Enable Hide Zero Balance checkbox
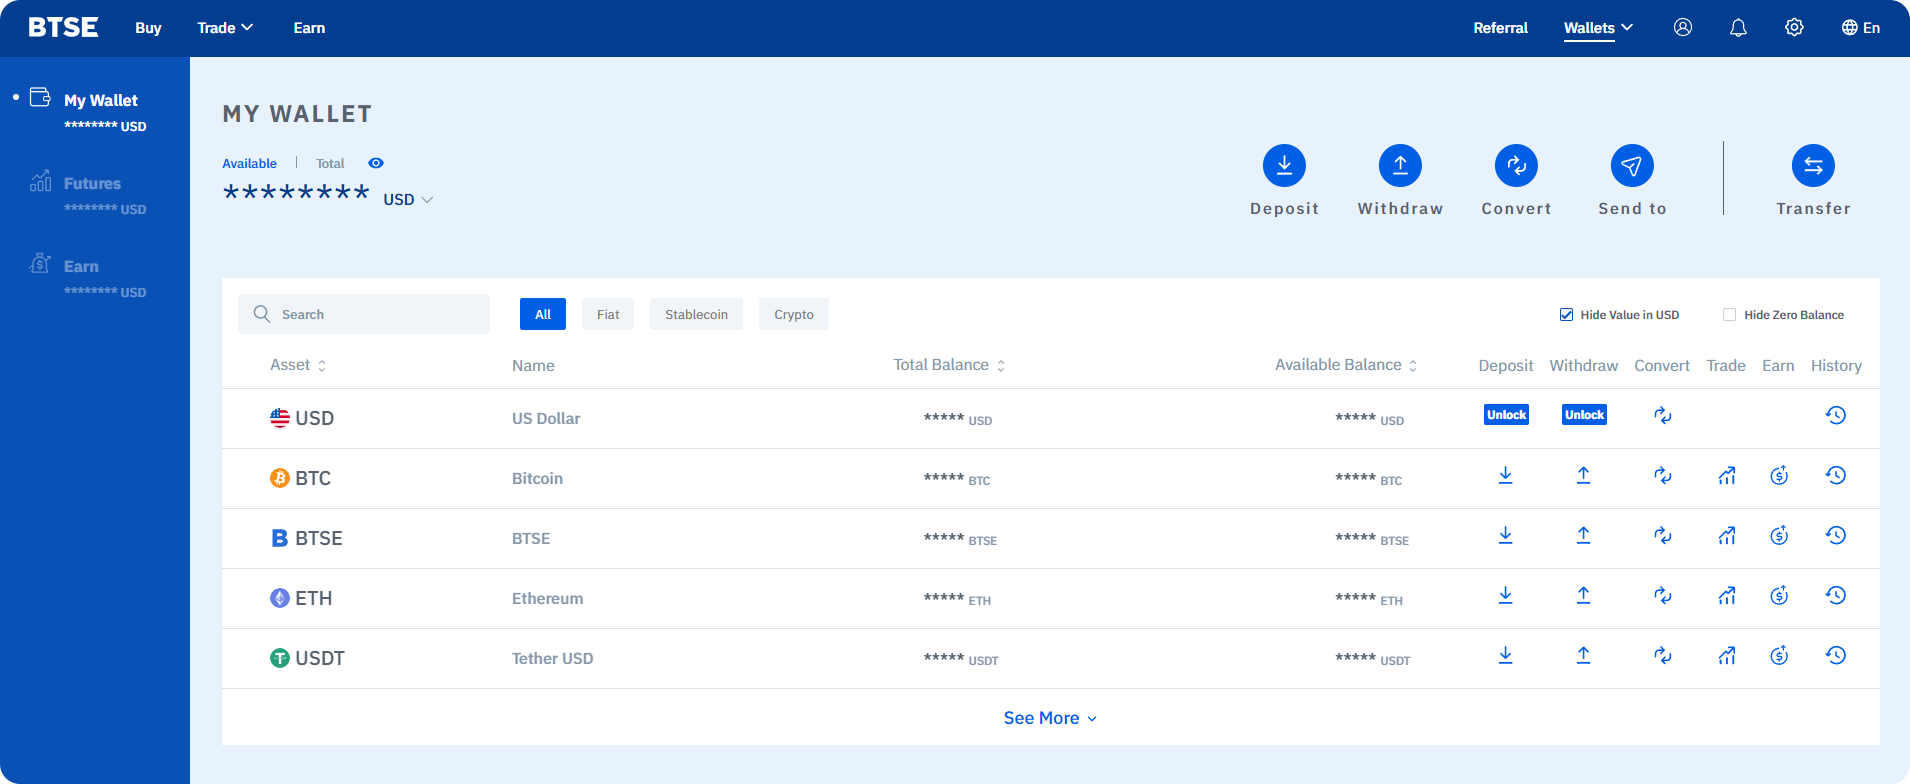The width and height of the screenshot is (1910, 784). [x=1729, y=315]
